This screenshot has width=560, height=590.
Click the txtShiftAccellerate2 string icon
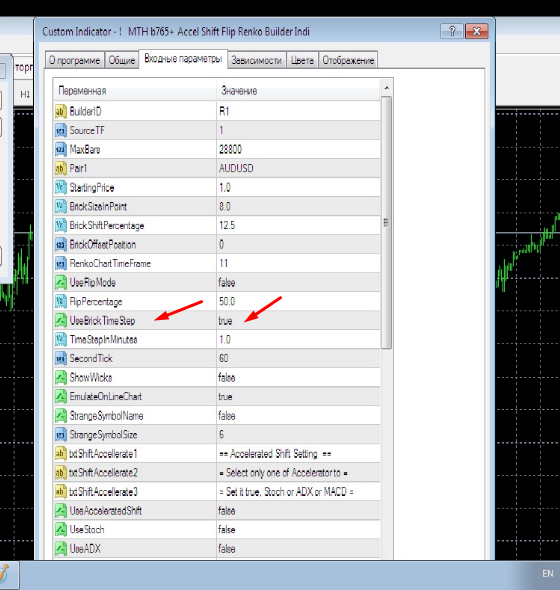point(61,473)
